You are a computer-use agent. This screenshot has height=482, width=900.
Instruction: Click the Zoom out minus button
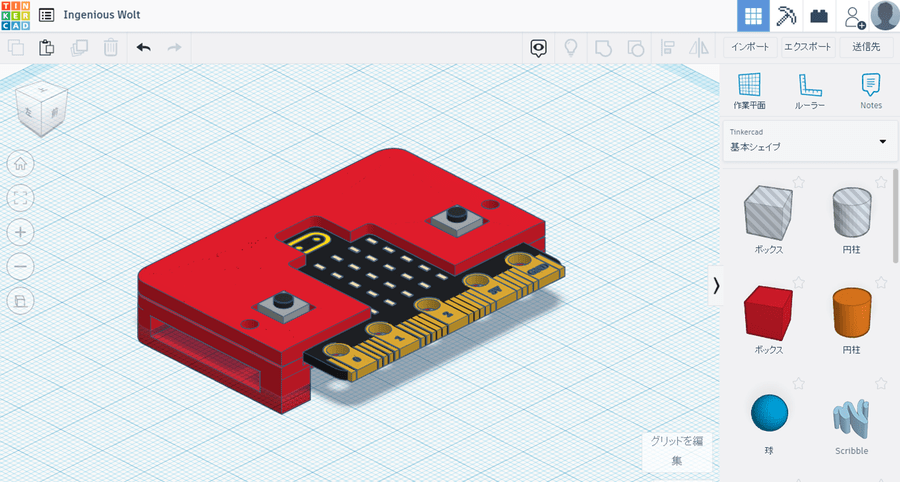coord(20,267)
